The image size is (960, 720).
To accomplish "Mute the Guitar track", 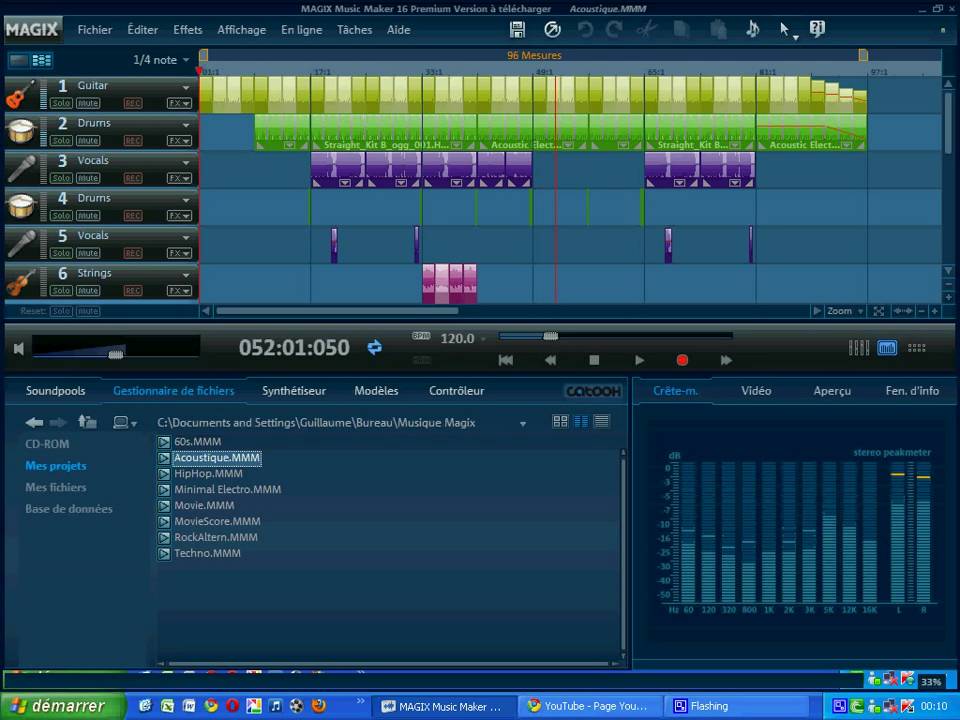I will [89, 103].
